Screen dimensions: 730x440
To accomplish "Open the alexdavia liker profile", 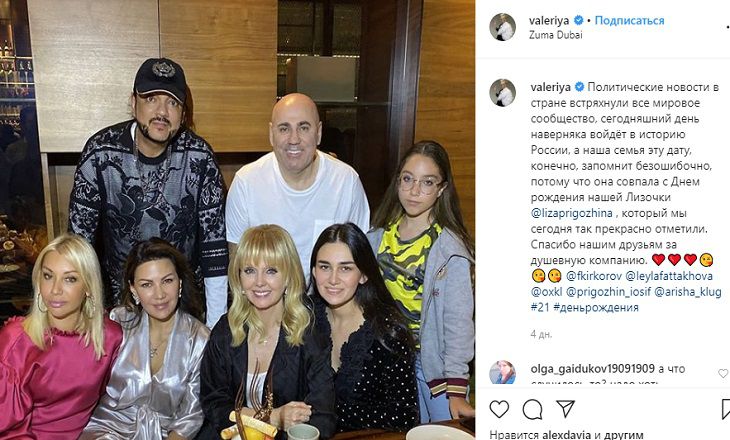I will click(567, 434).
